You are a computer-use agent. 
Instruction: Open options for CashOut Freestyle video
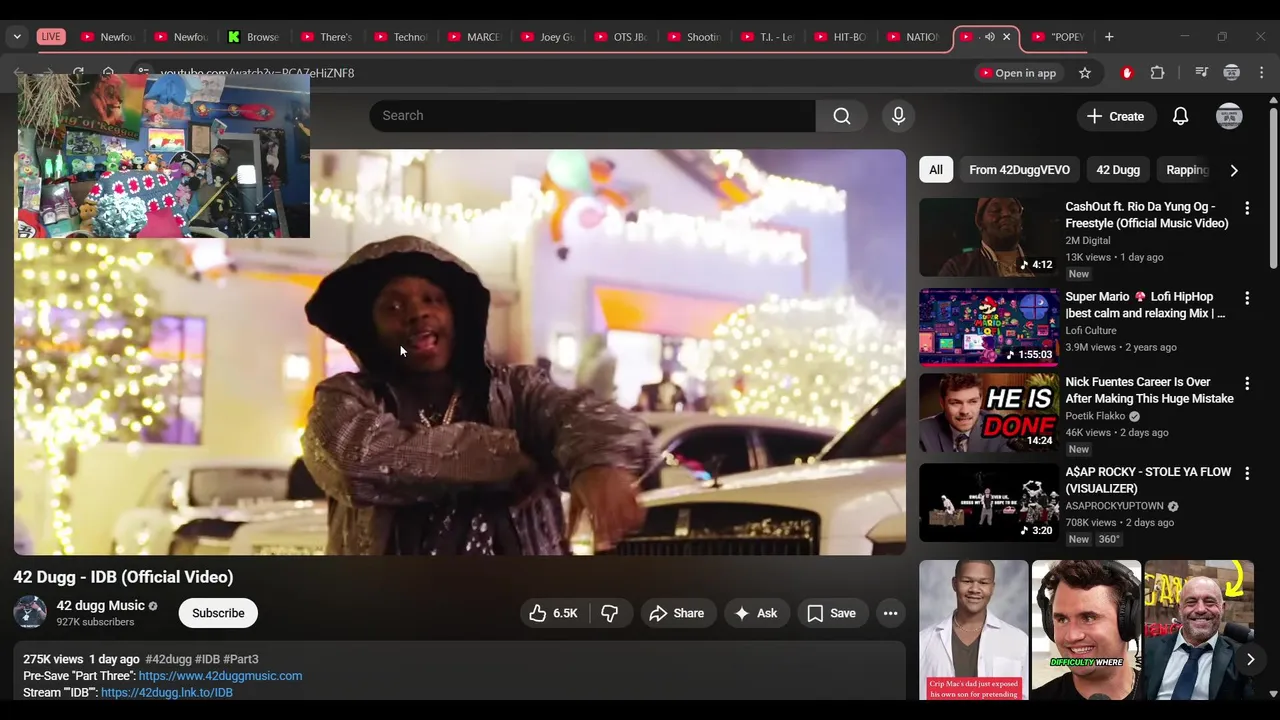click(1247, 208)
